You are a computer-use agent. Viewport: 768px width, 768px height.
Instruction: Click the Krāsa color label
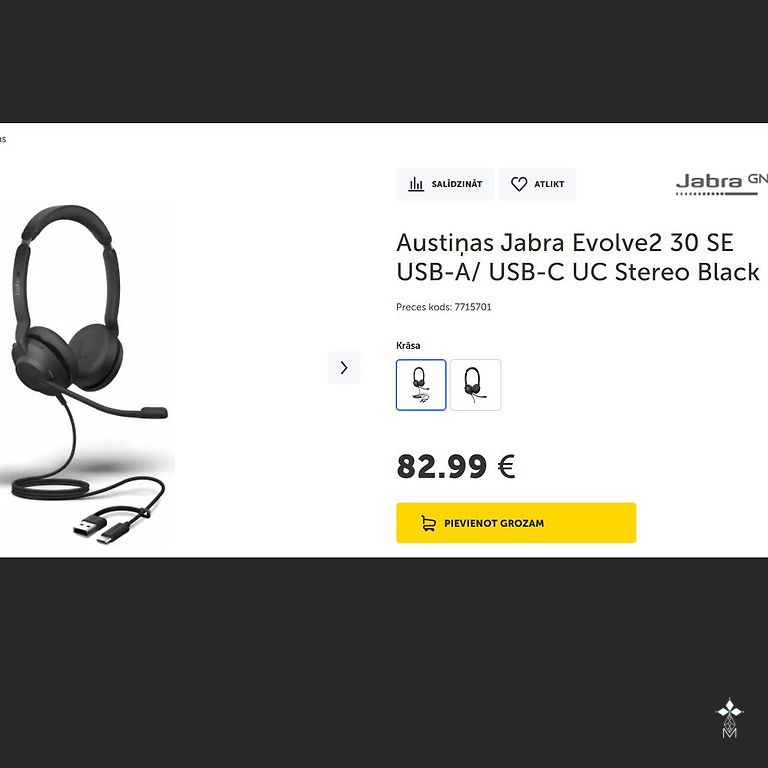pyautogui.click(x=408, y=345)
